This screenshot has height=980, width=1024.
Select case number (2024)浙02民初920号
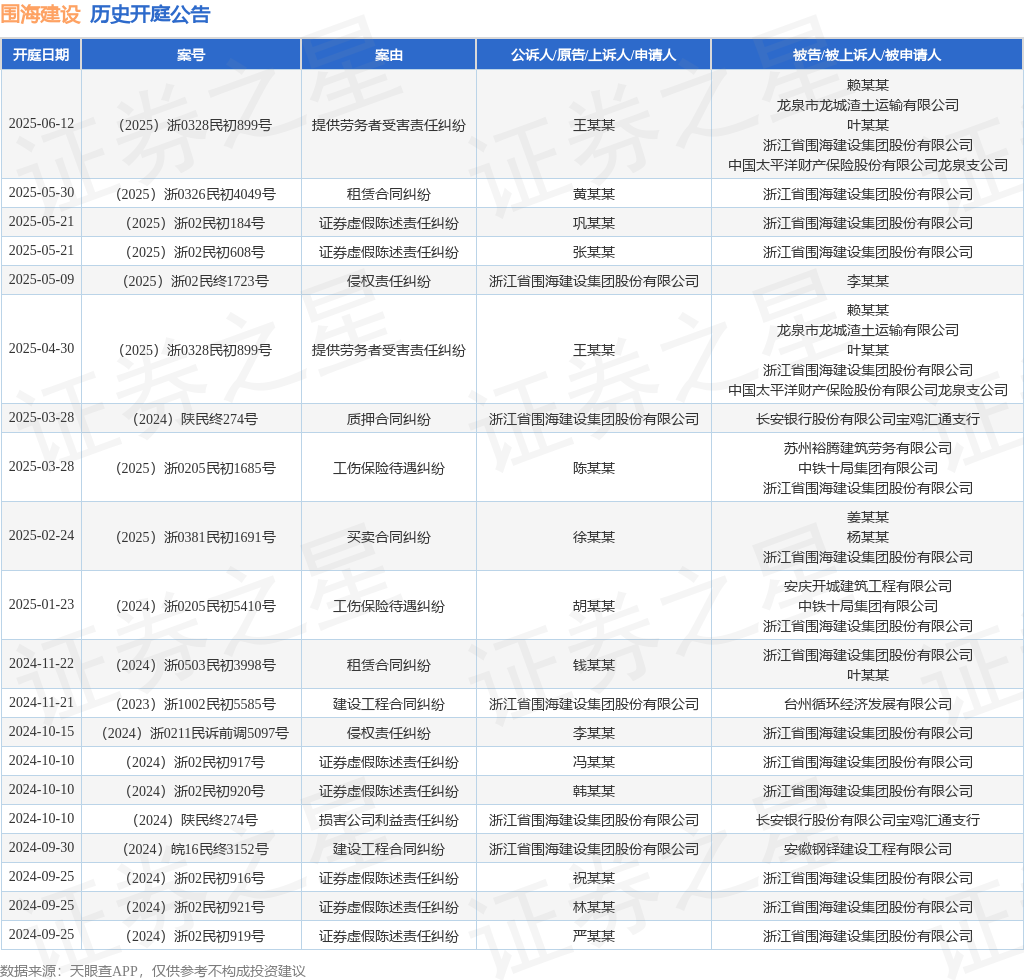(x=195, y=791)
